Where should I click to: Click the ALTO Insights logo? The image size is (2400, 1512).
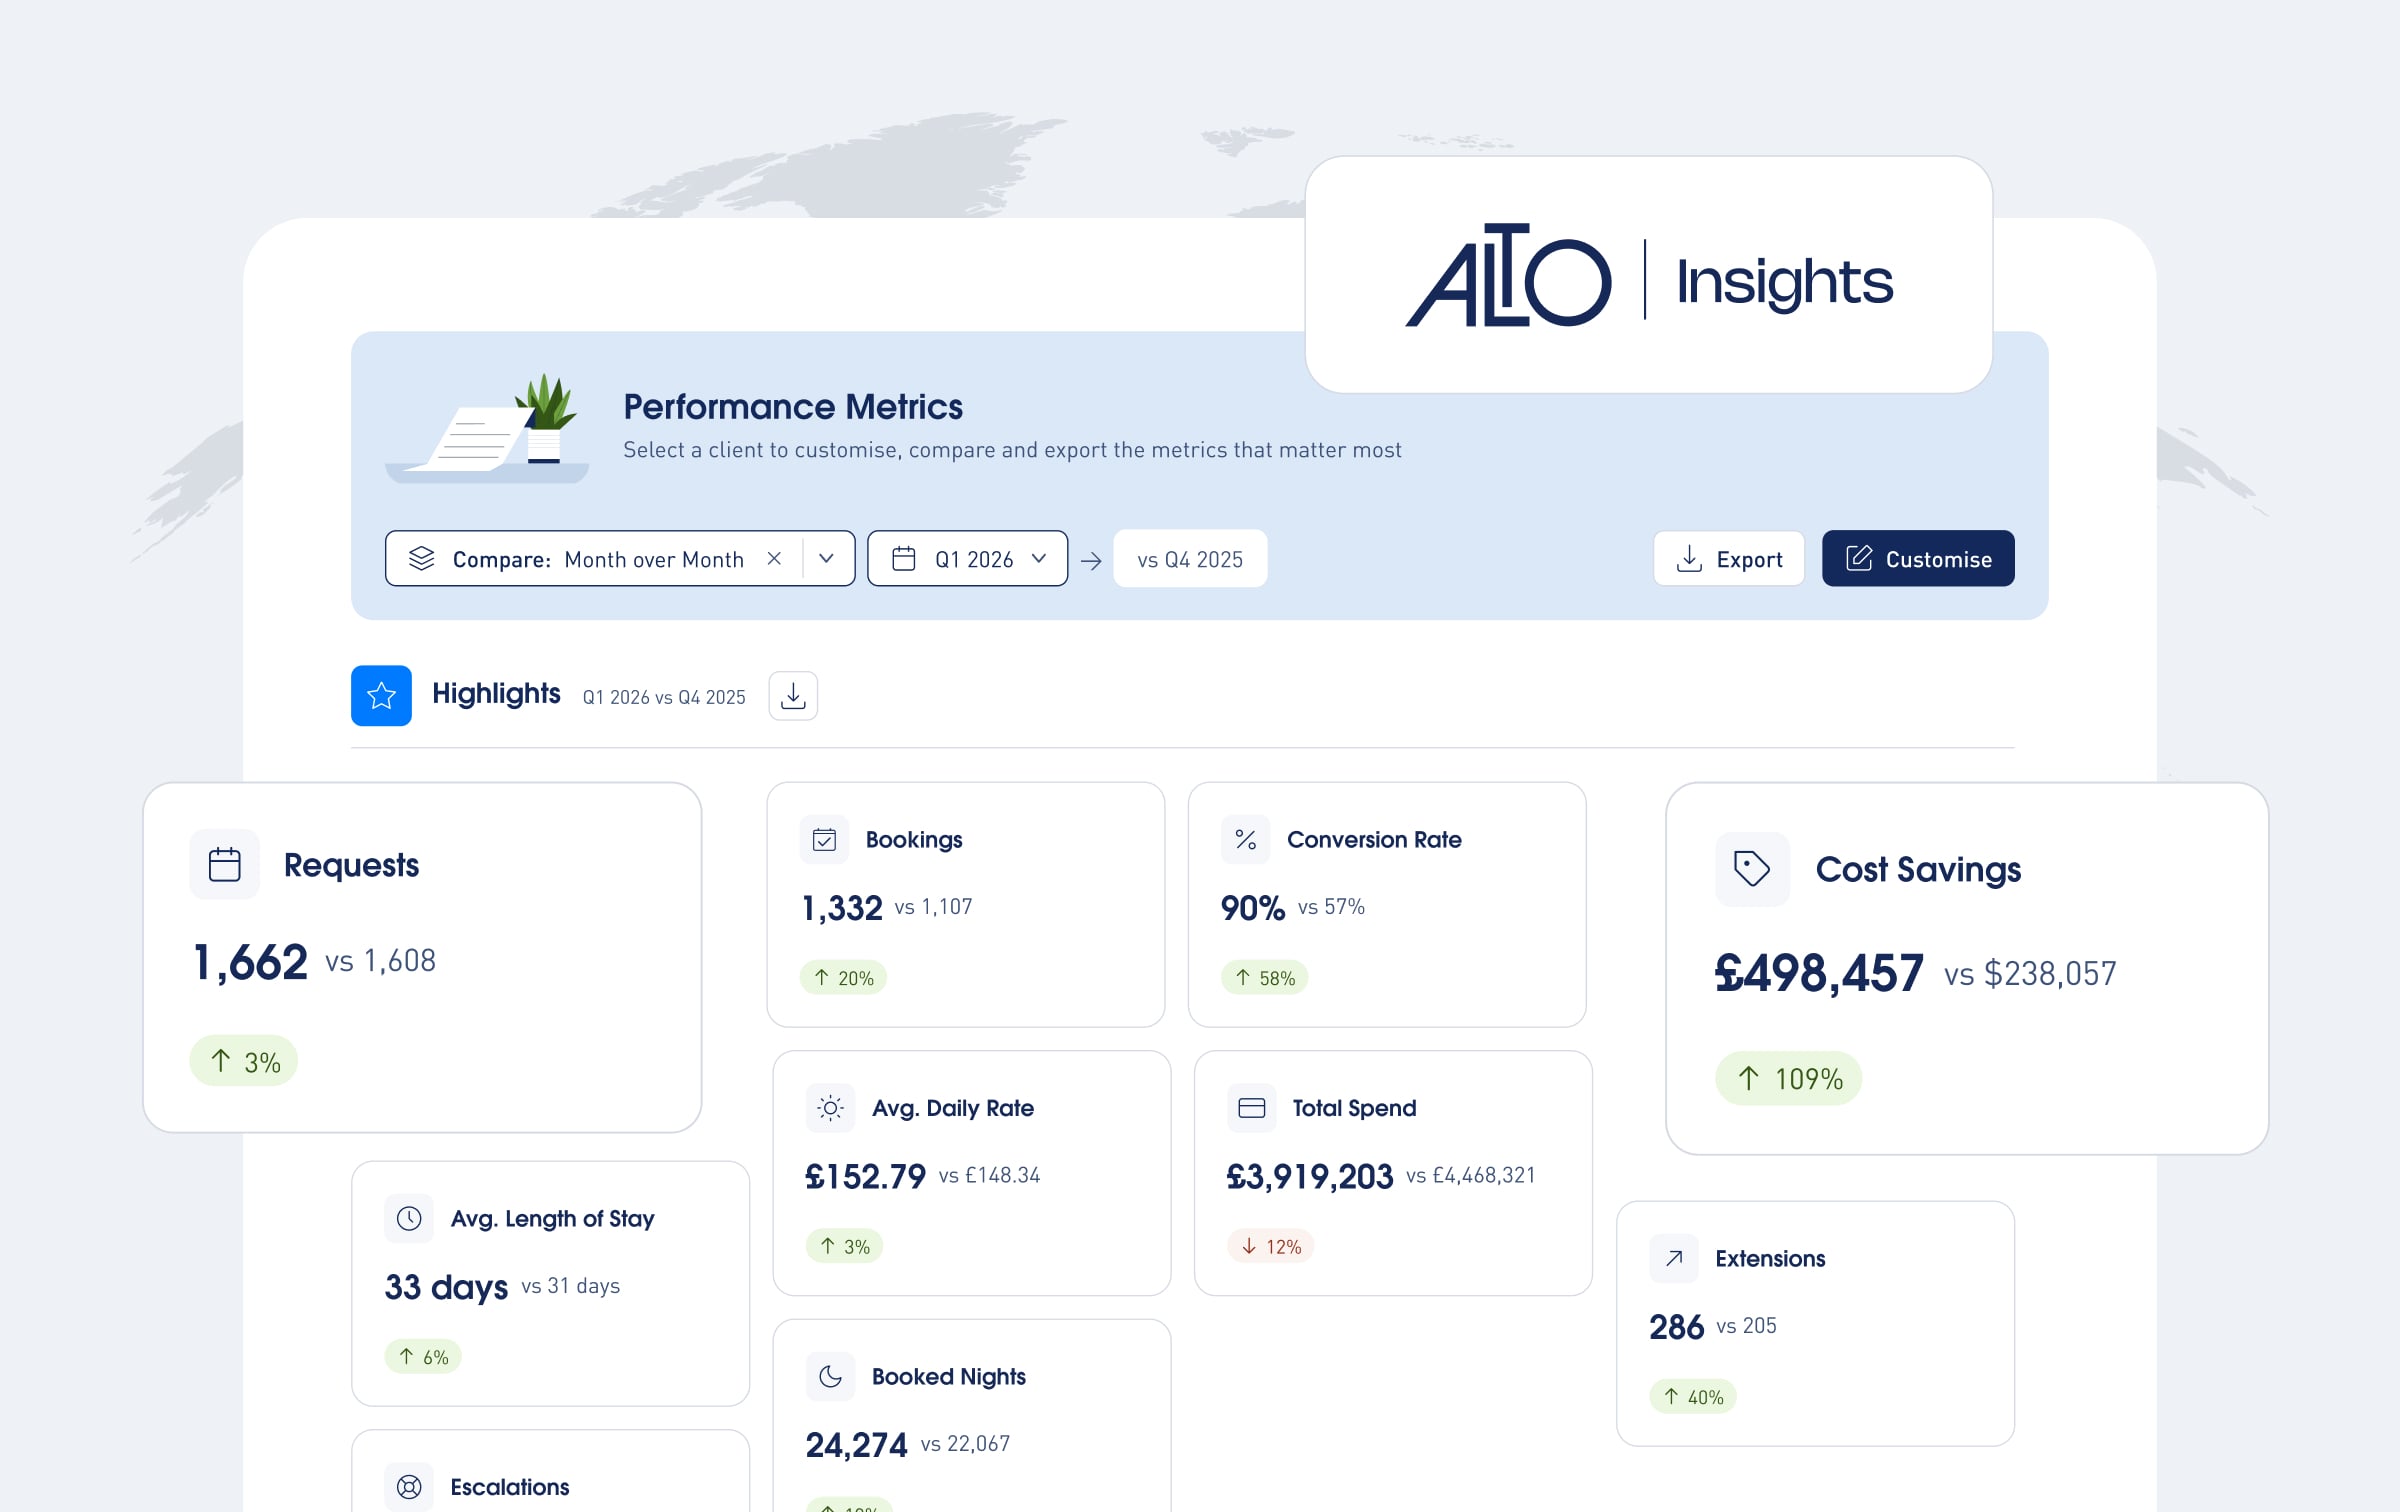point(1649,276)
